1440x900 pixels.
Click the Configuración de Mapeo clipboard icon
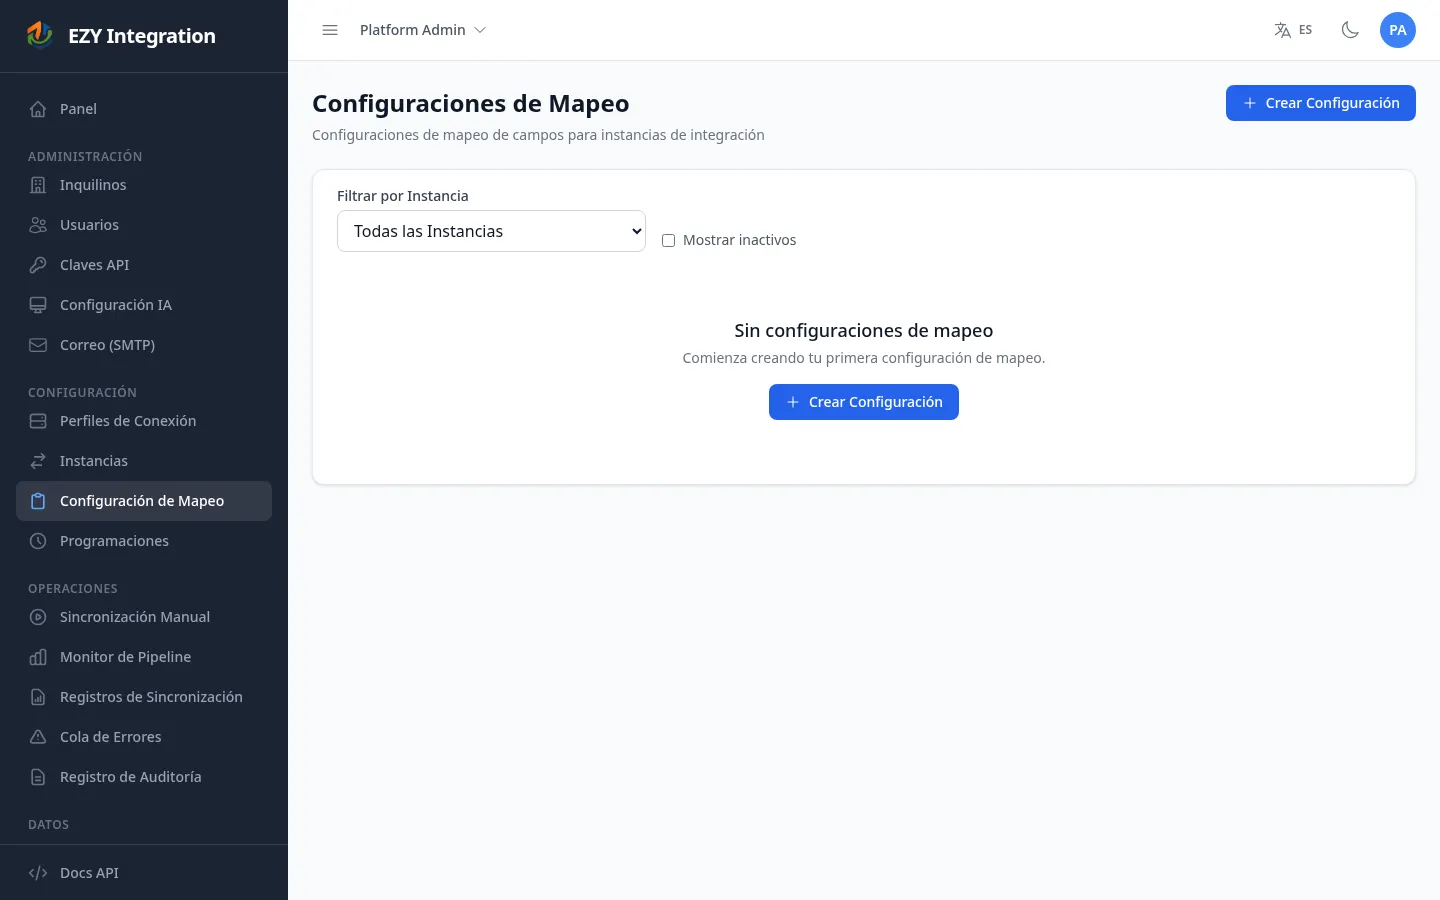[x=38, y=501]
